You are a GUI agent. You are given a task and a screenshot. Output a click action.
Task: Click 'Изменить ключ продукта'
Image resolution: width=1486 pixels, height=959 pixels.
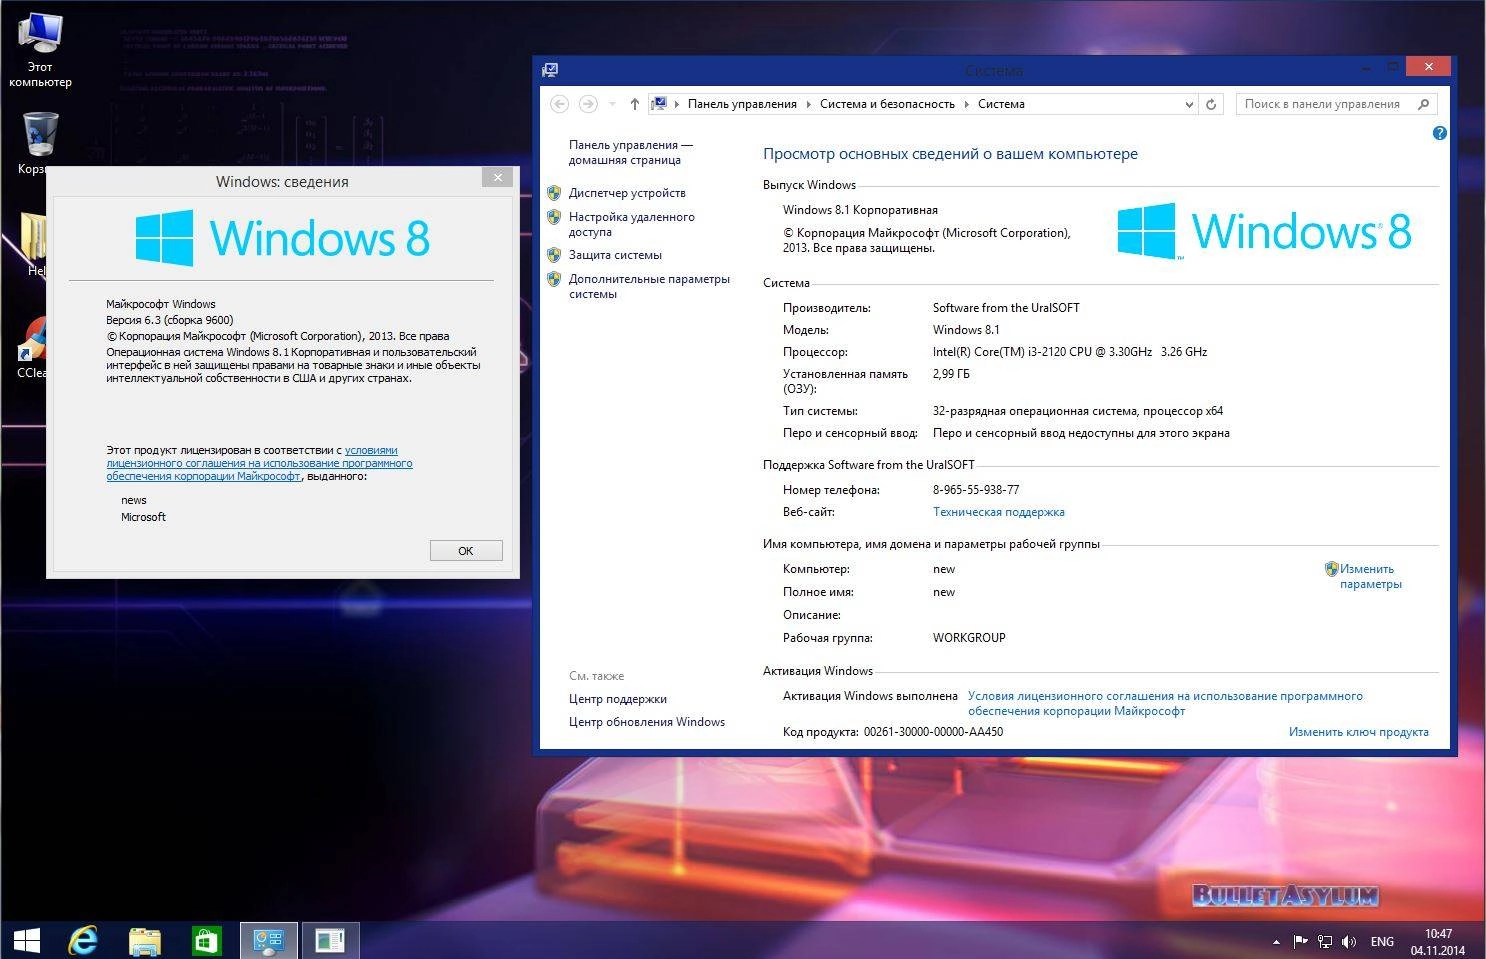coord(1358,732)
